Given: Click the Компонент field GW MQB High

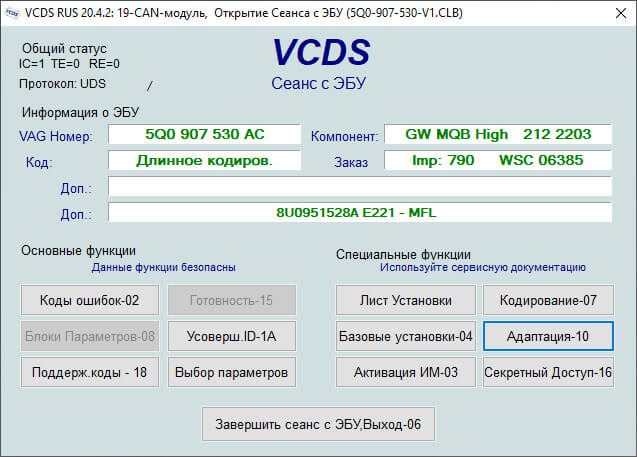Looking at the screenshot, I should 498,134.
